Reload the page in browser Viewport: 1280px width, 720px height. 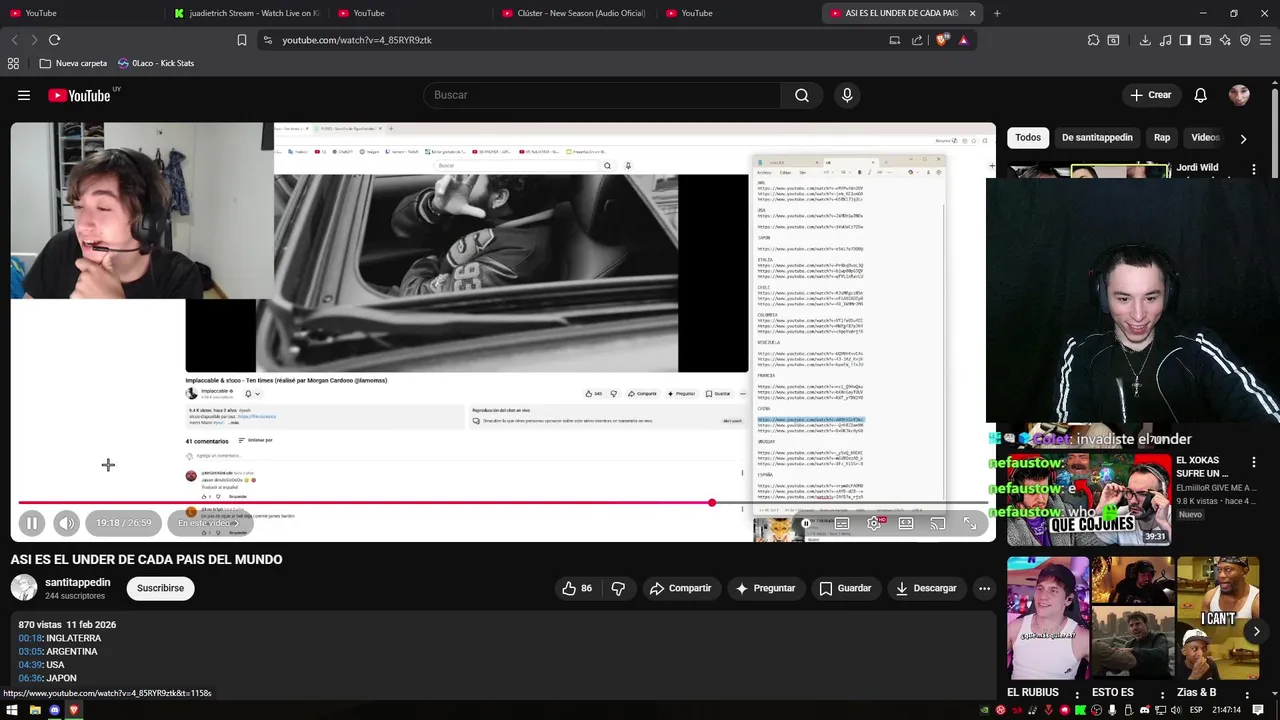click(x=54, y=40)
